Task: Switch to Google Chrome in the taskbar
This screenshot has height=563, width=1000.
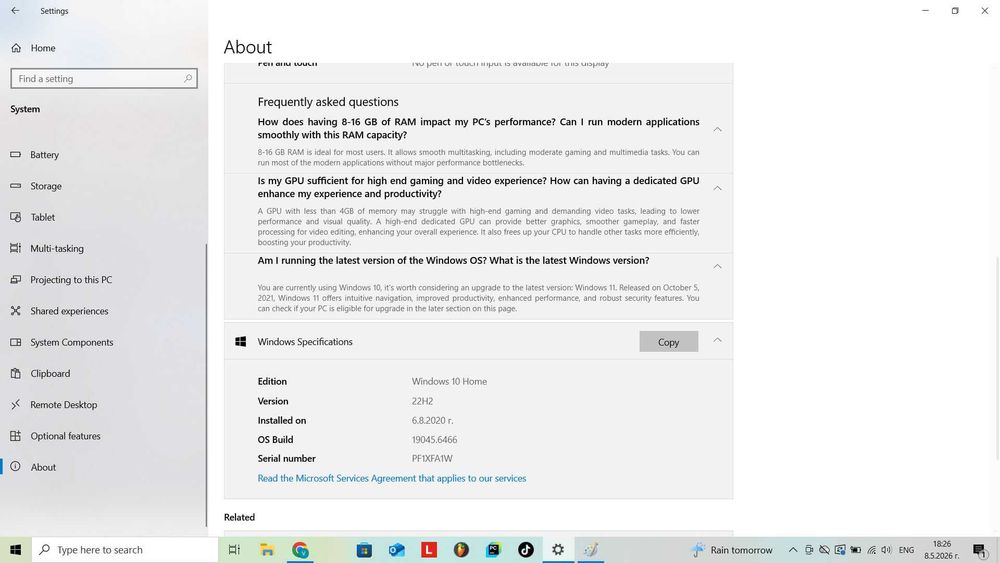Action: point(300,550)
